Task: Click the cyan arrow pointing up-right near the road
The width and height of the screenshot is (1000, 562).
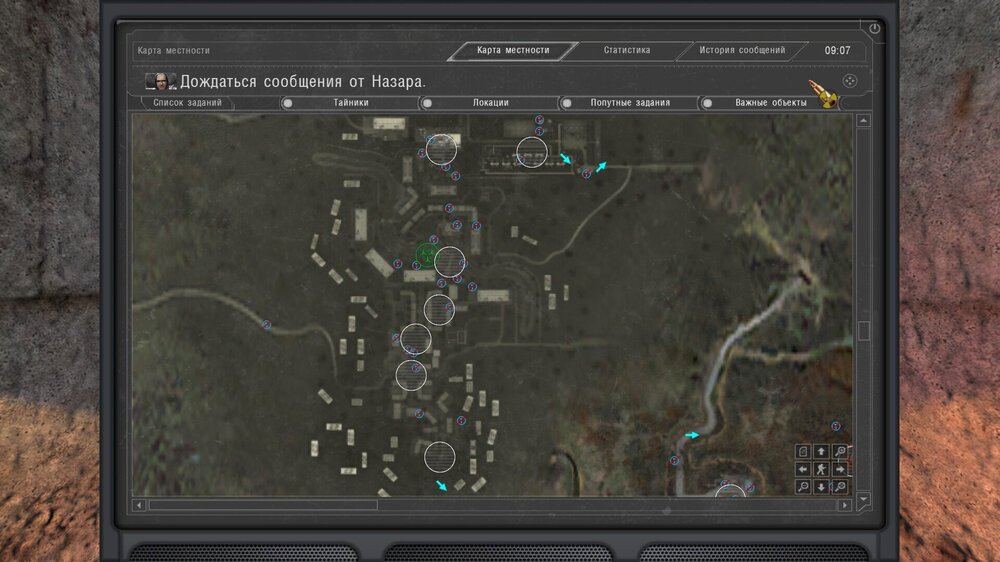Action: point(601,166)
